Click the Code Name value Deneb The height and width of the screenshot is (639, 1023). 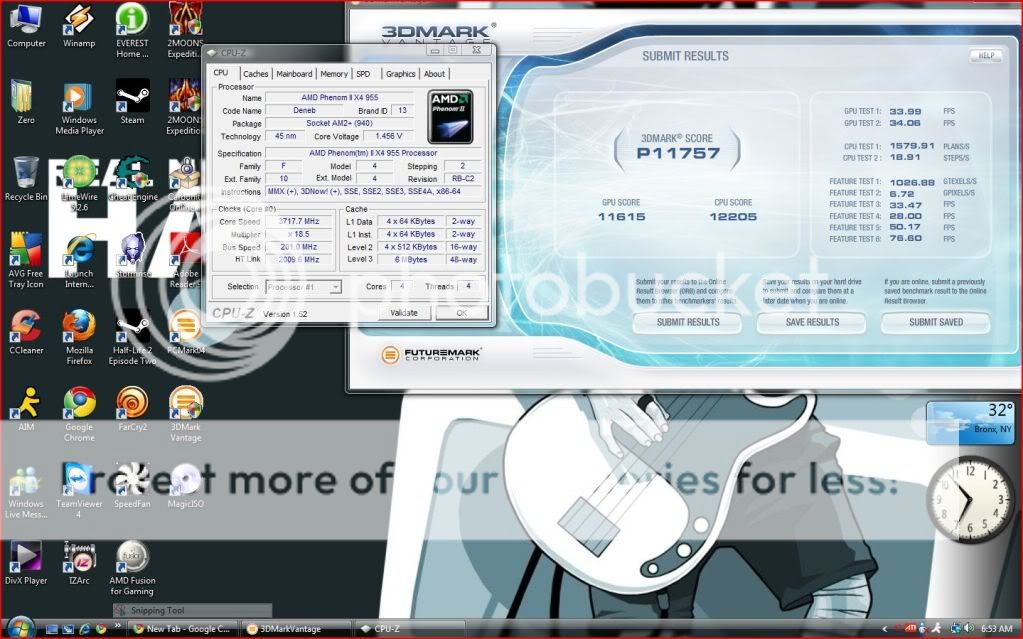click(305, 110)
